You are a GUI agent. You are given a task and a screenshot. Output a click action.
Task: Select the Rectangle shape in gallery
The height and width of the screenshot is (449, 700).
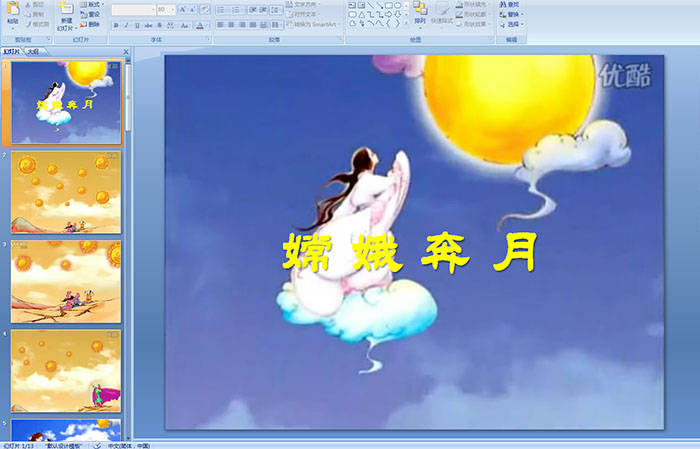click(x=389, y=5)
